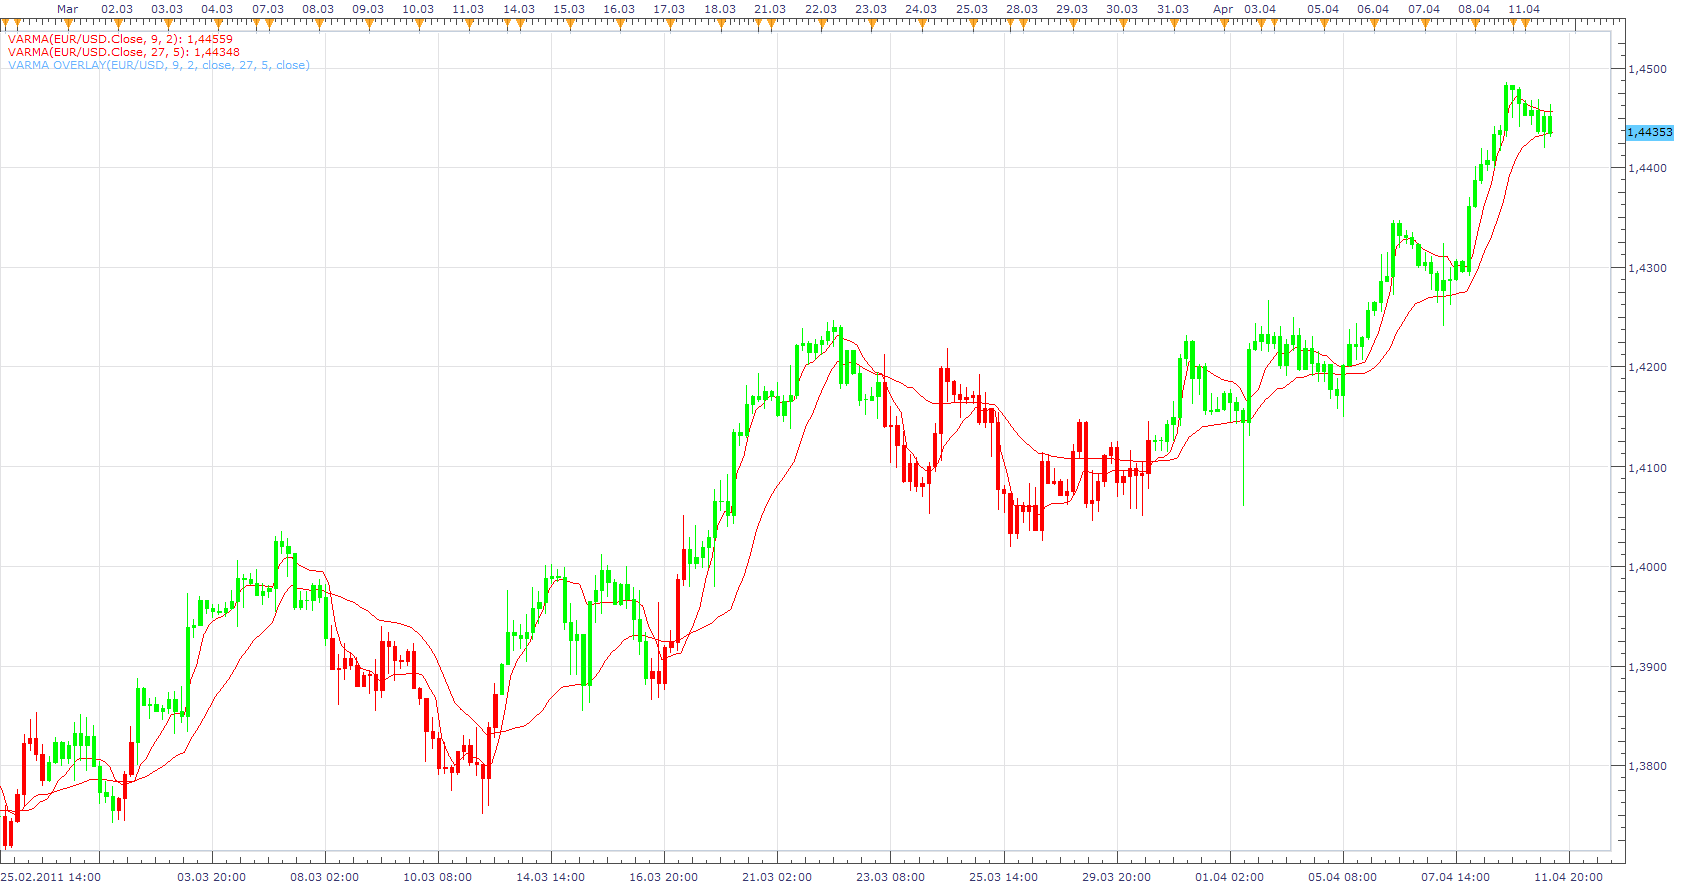Click the 01.04 02:00 bottom time label

1229,877
